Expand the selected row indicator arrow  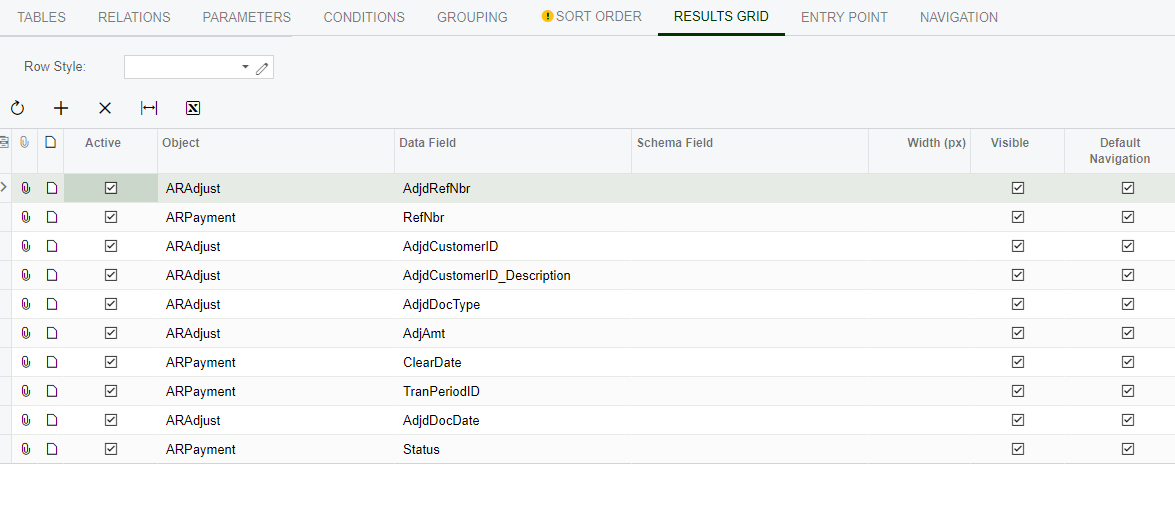coord(4,187)
